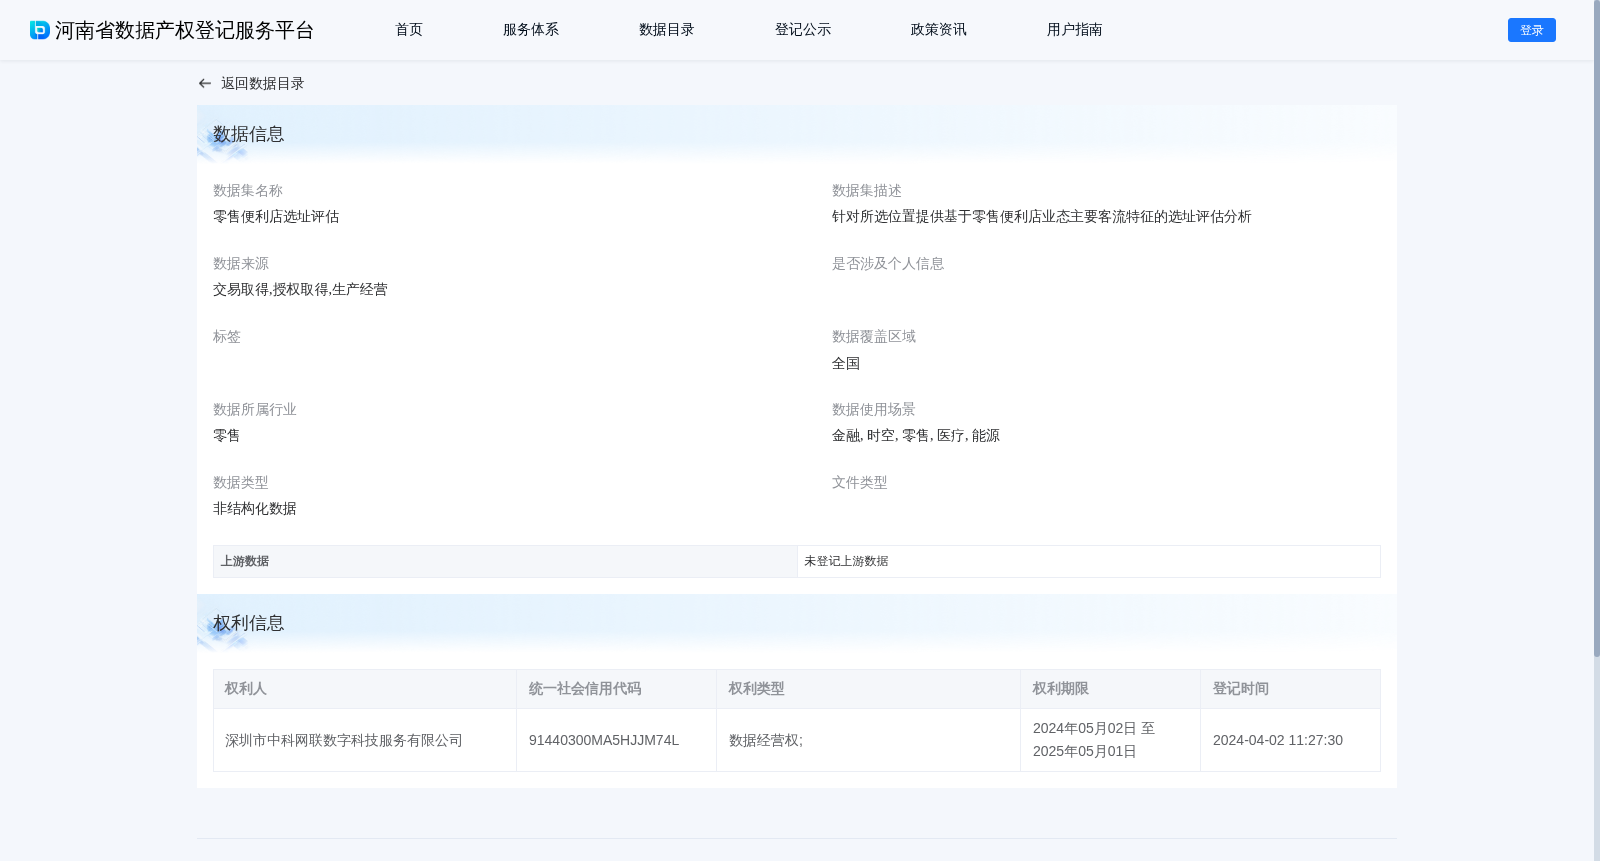Click the 是否涉及个人信息 field label
Viewport: 1600px width, 861px height.
pyautogui.click(x=888, y=264)
